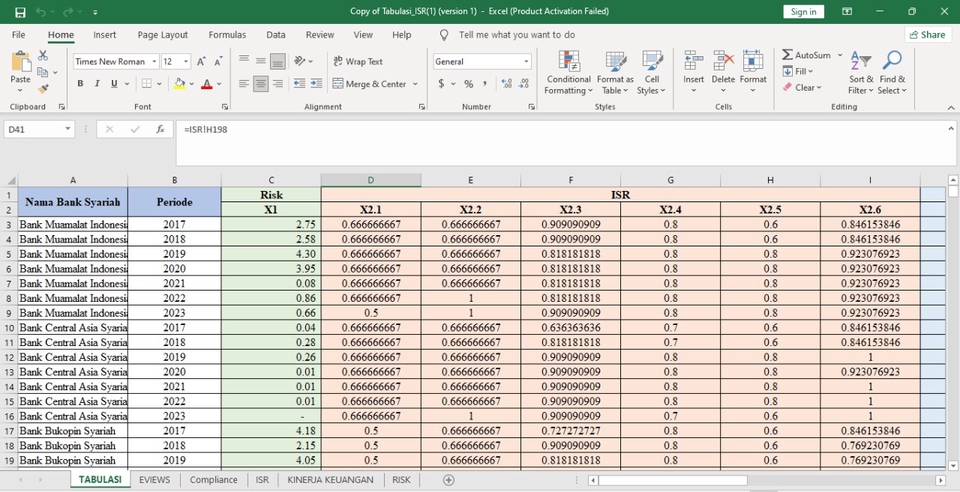The image size is (960, 492).
Task: Click AutoSum button
Action: [807, 55]
